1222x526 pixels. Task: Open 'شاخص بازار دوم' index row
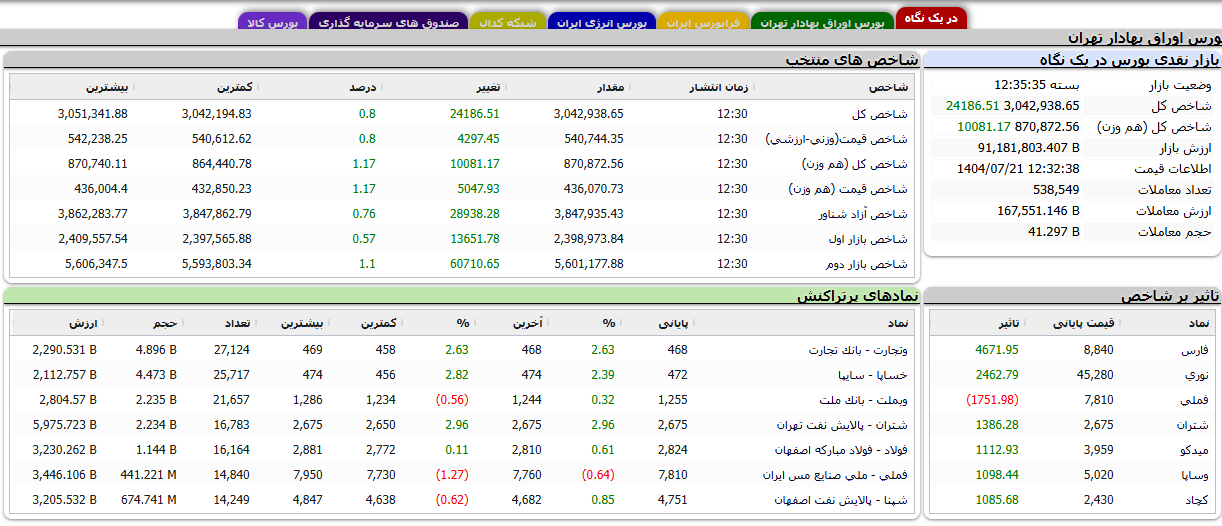tap(873, 264)
